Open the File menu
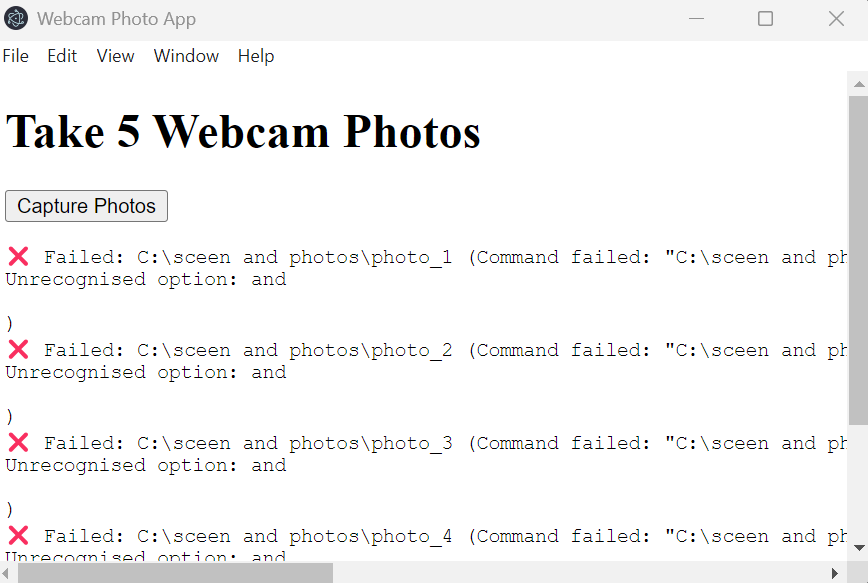This screenshot has height=583, width=868. pos(16,56)
